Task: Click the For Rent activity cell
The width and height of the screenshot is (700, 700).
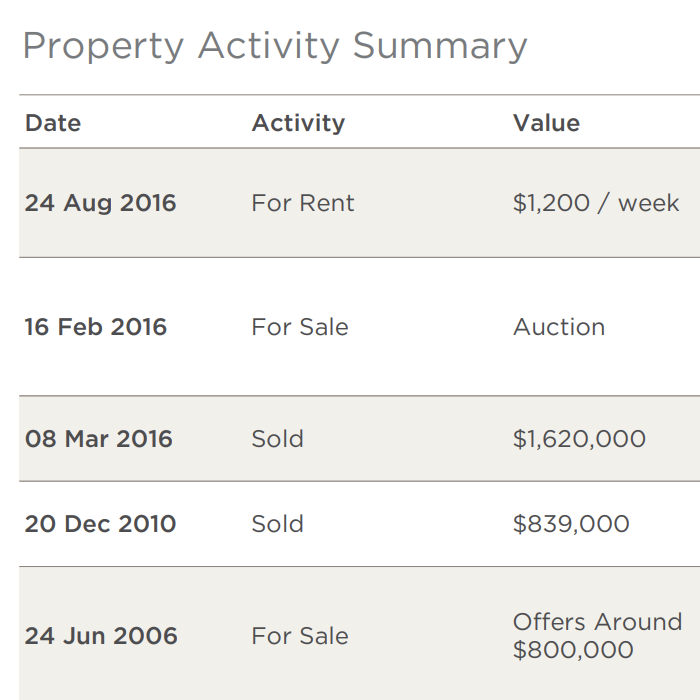Action: 303,203
